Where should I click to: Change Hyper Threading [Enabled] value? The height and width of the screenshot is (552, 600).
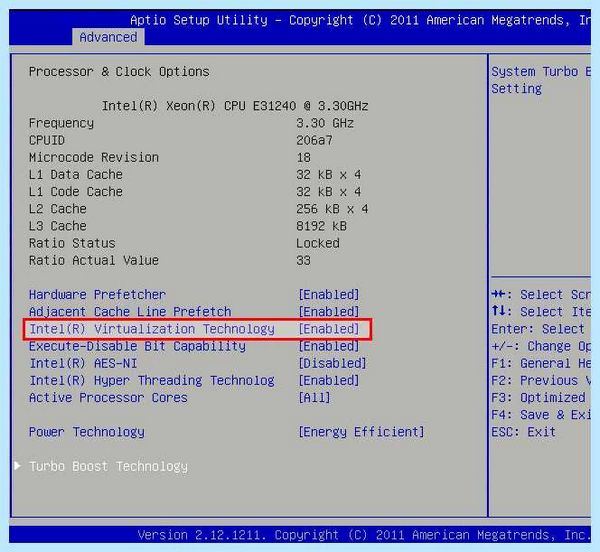pos(329,381)
